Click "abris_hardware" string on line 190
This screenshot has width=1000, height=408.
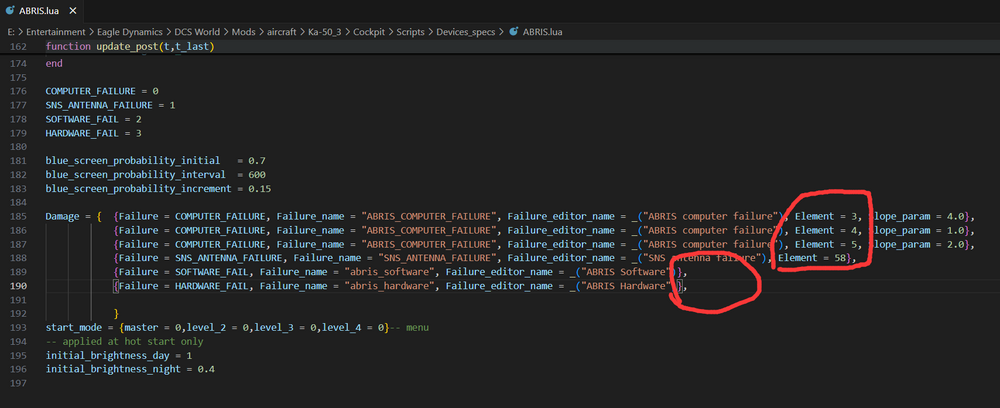(x=389, y=286)
